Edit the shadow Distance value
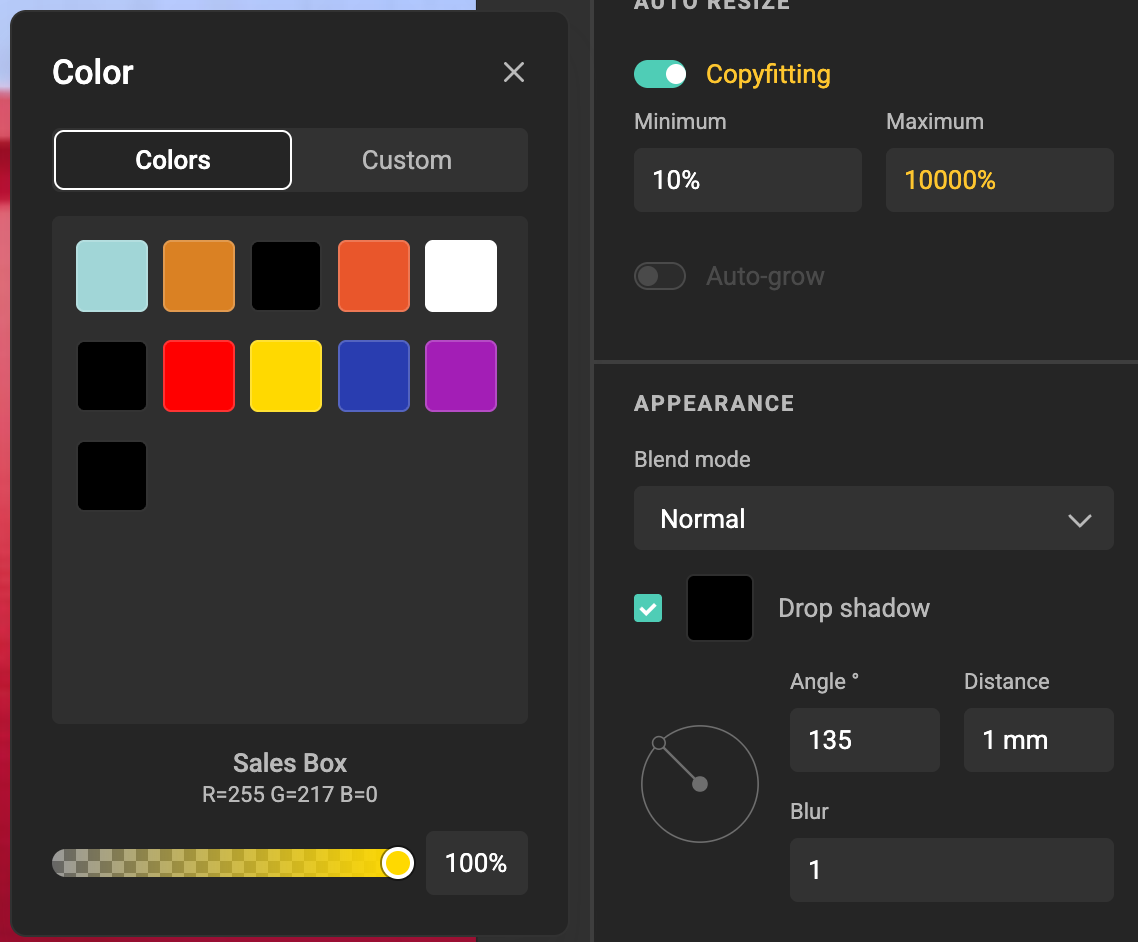 (1038, 740)
